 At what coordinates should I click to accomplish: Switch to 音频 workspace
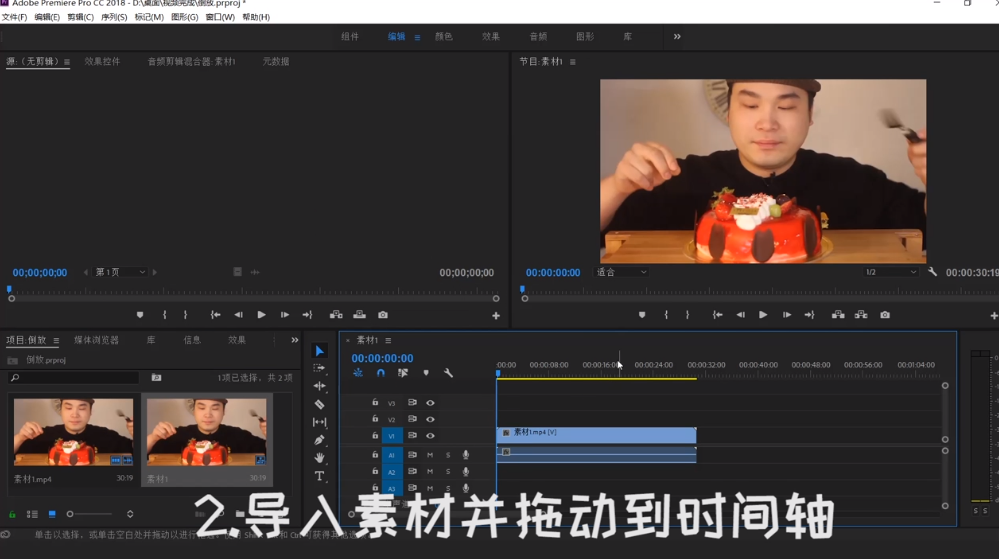[x=538, y=36]
